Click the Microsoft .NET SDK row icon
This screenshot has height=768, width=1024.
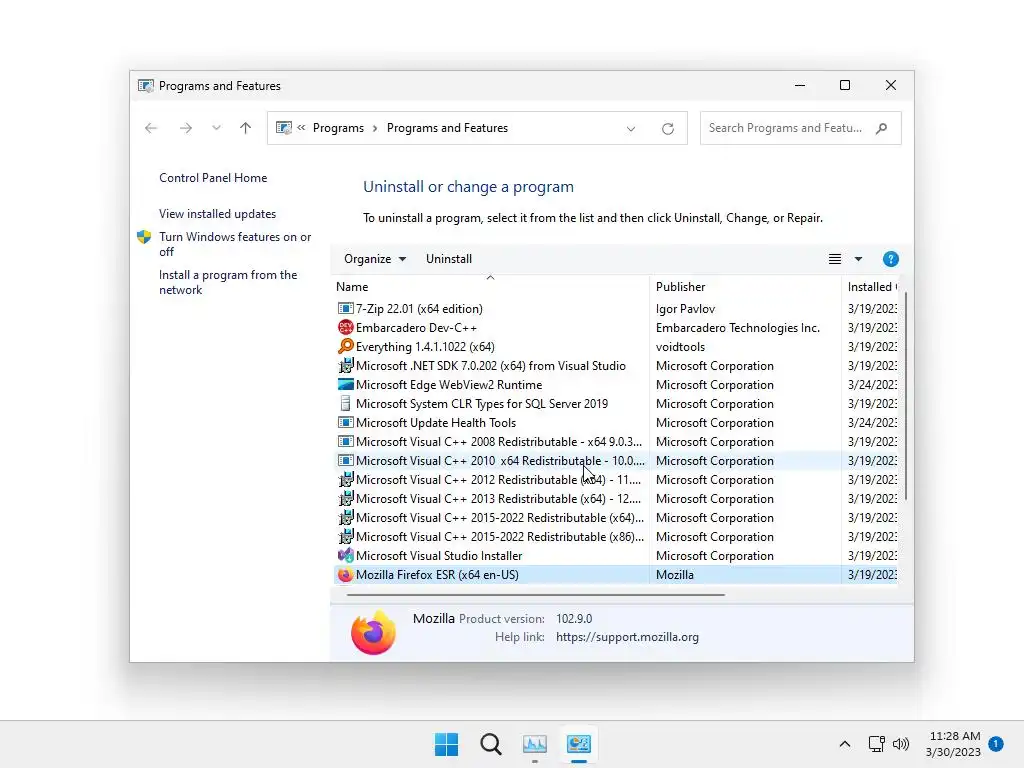tap(345, 365)
